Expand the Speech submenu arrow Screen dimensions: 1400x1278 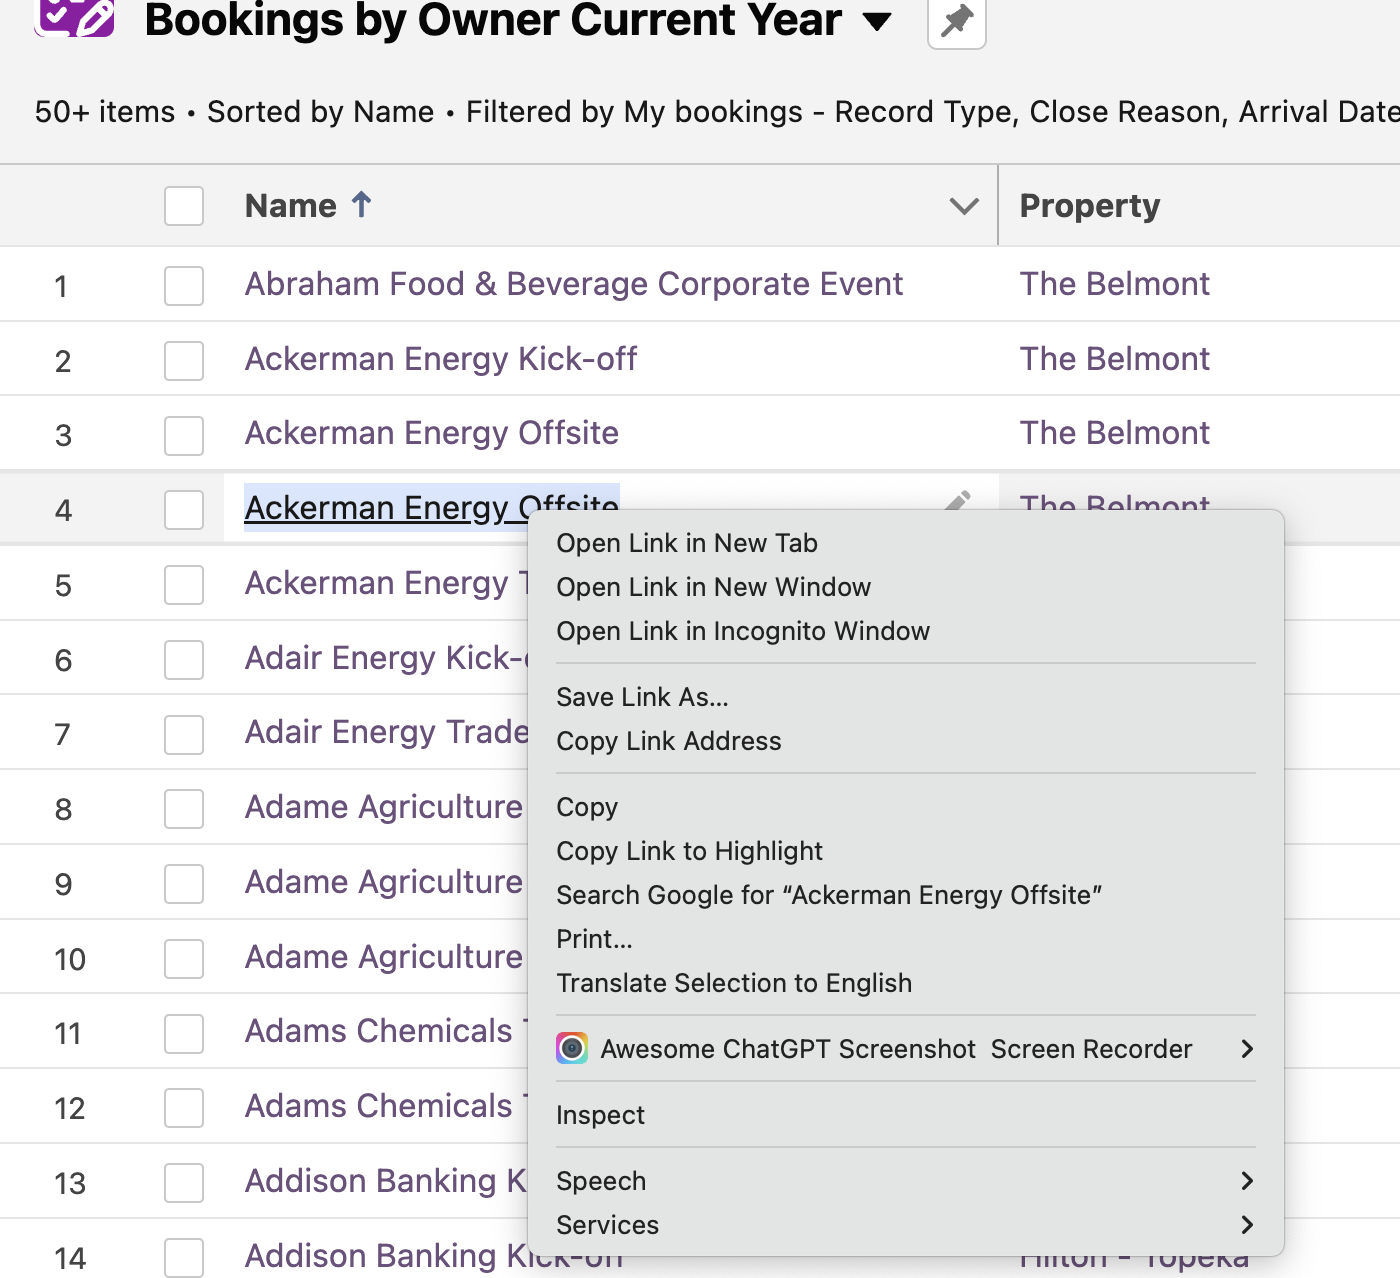pyautogui.click(x=1247, y=1181)
